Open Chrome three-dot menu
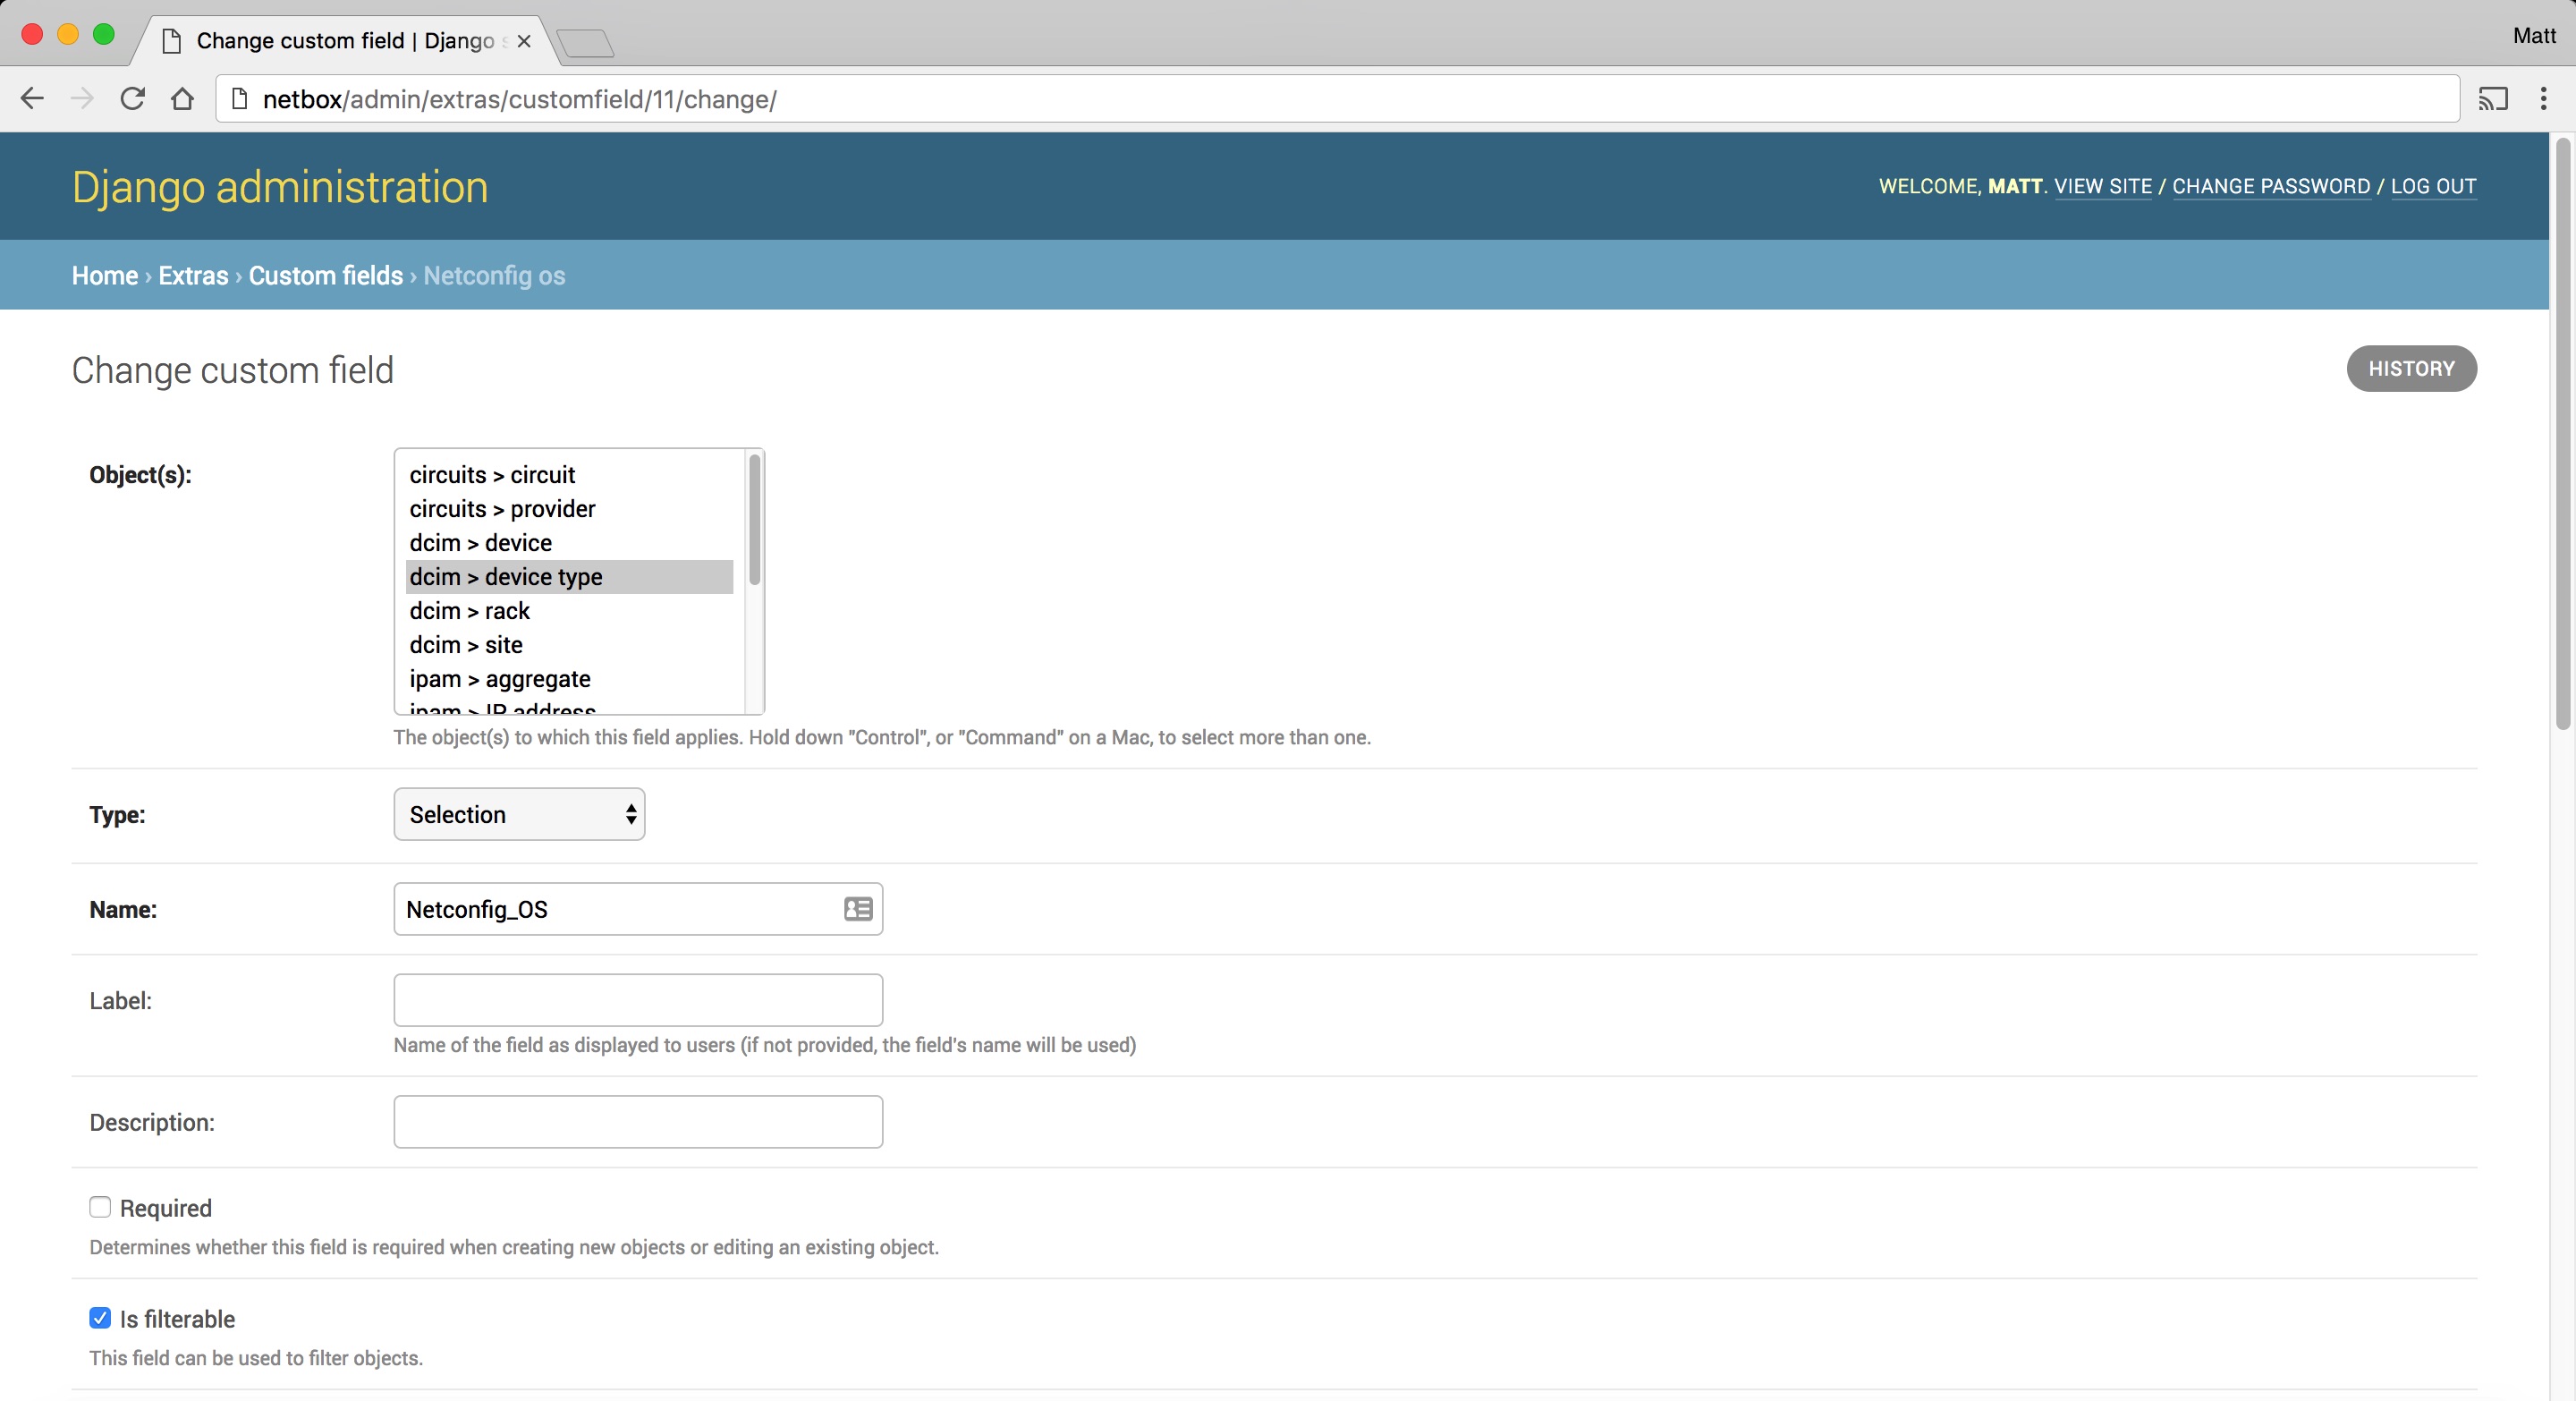The width and height of the screenshot is (2576, 1401). (x=2543, y=99)
